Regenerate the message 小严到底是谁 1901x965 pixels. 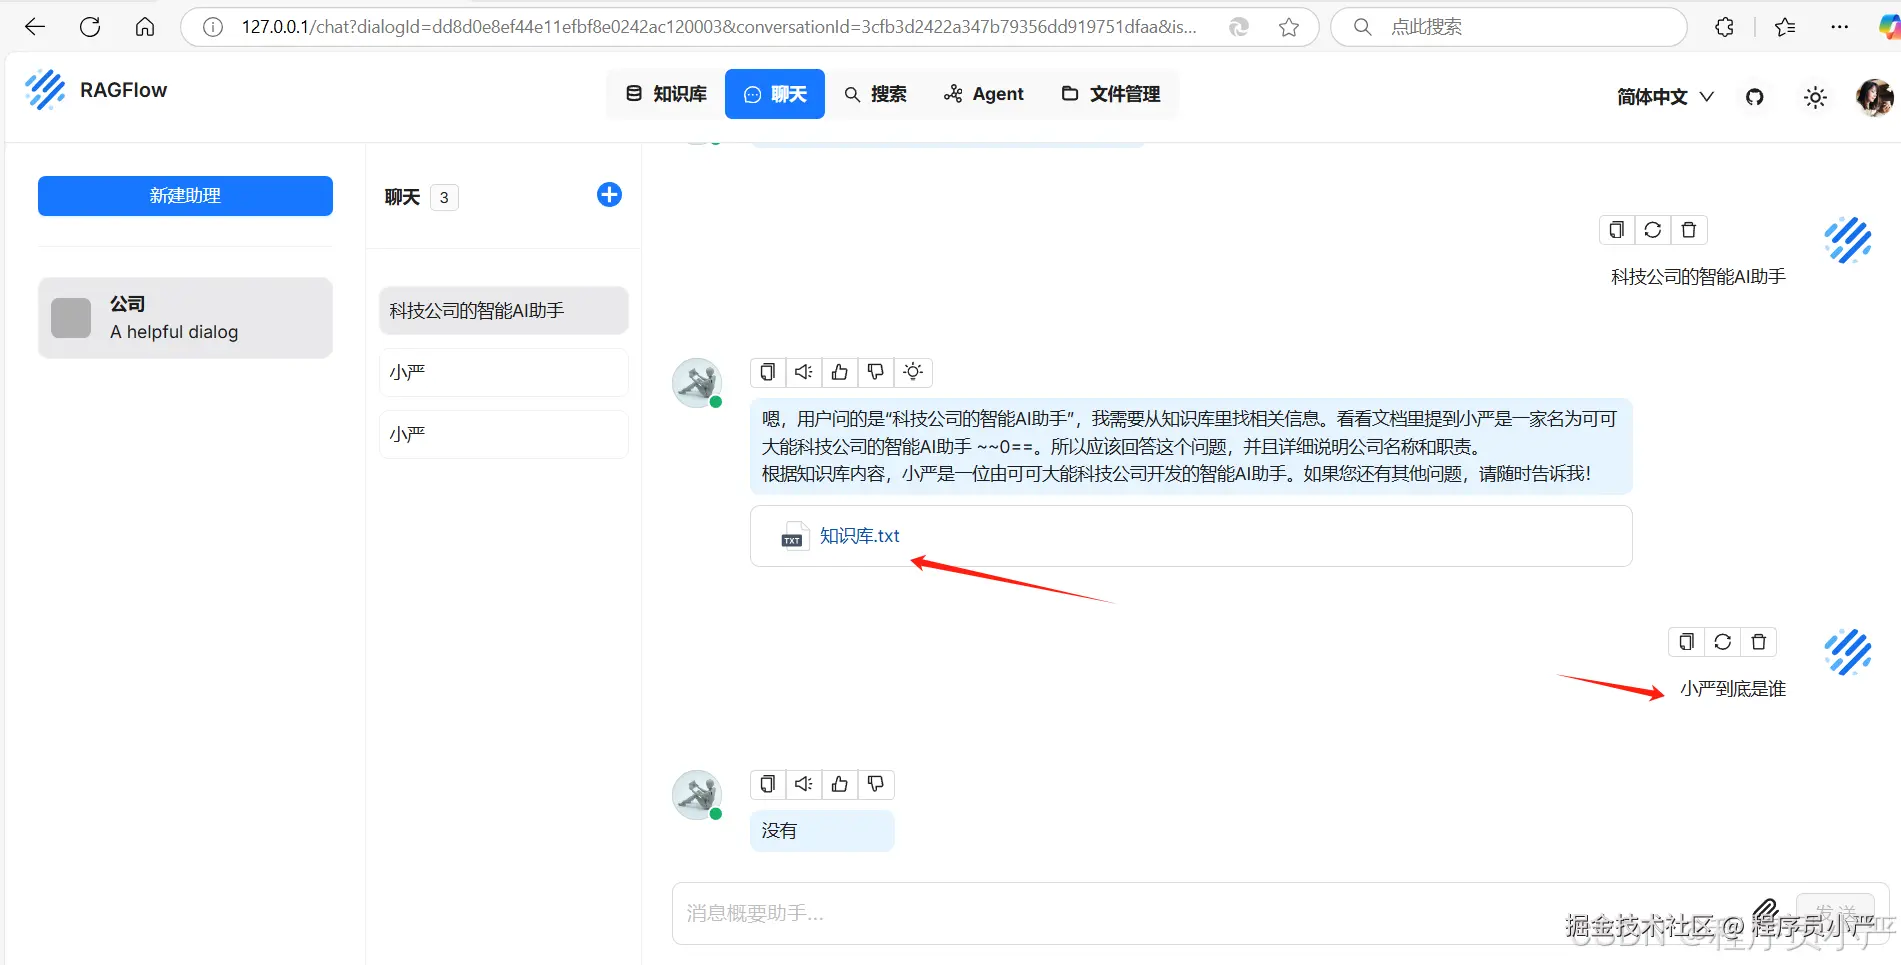1722,641
